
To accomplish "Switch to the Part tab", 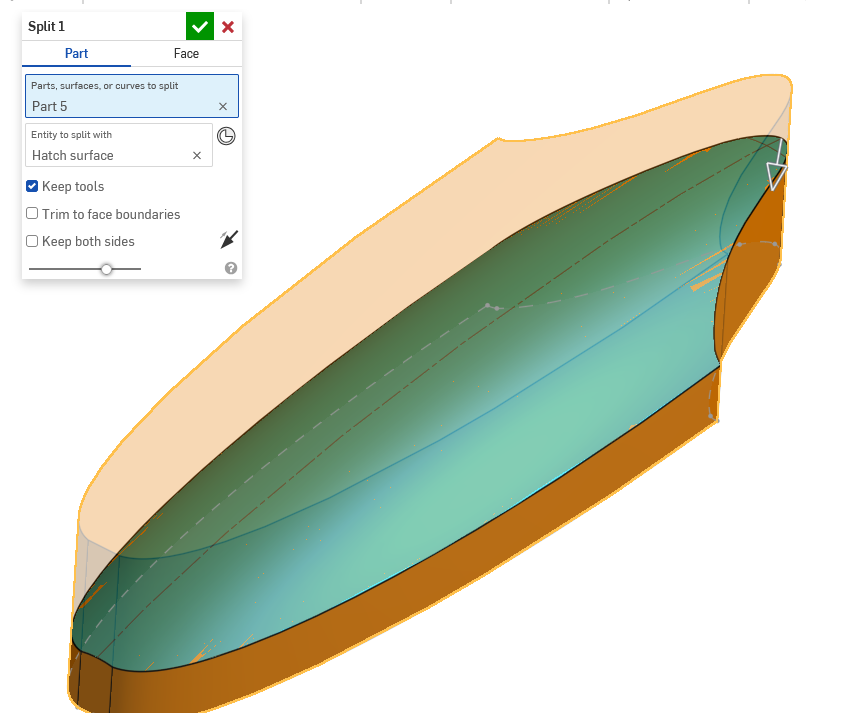I will point(76,53).
